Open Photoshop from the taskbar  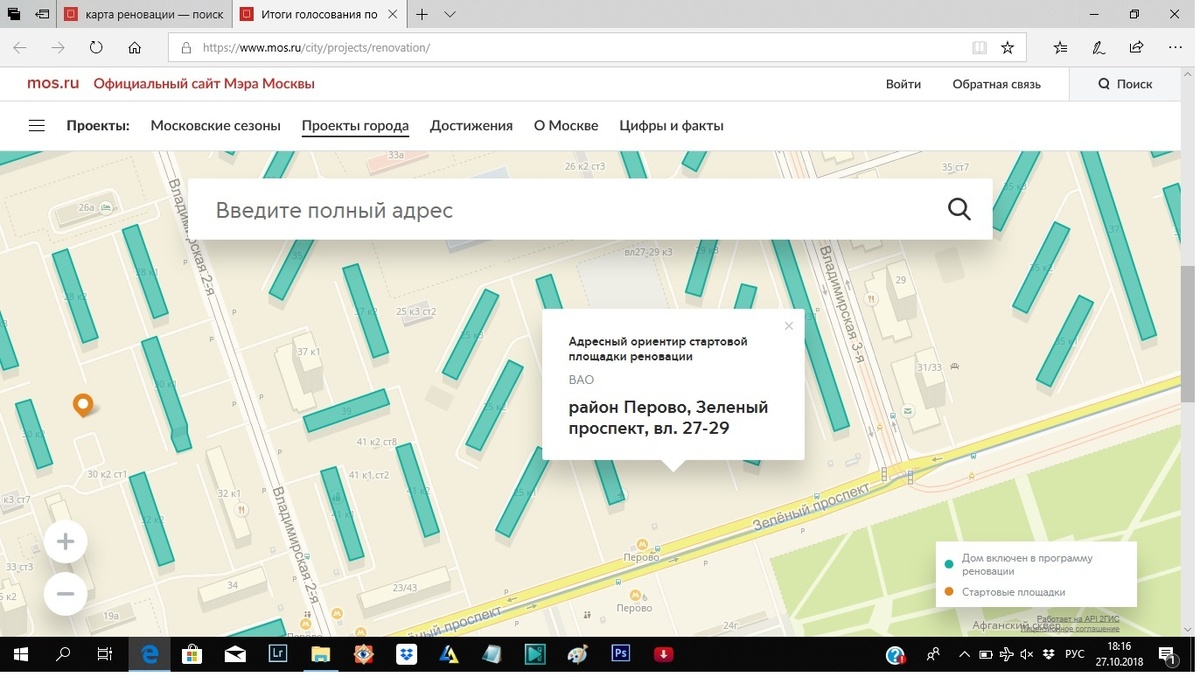620,654
